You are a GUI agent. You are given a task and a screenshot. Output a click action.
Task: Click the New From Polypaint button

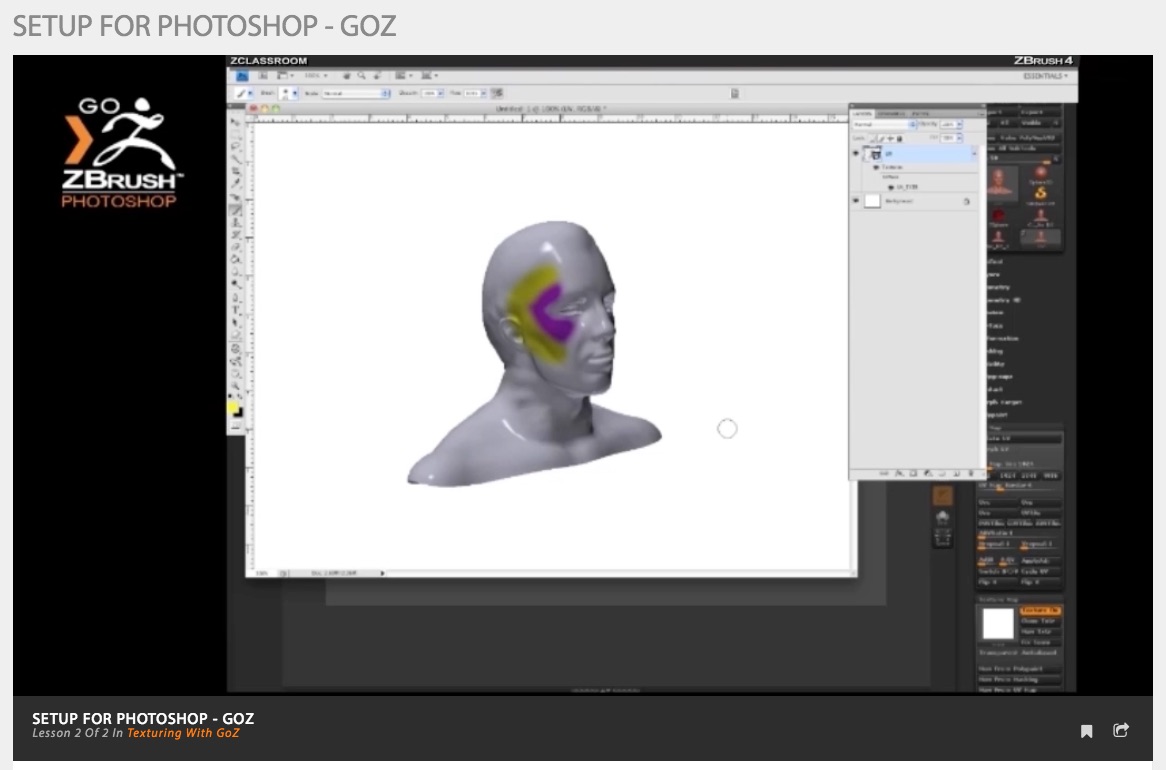pos(1020,668)
